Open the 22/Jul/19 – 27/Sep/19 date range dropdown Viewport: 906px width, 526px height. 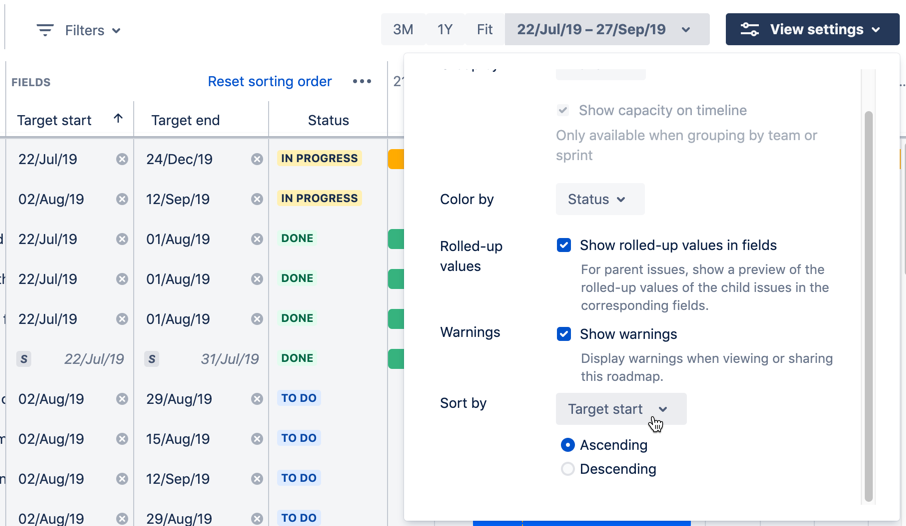pyautogui.click(x=607, y=29)
